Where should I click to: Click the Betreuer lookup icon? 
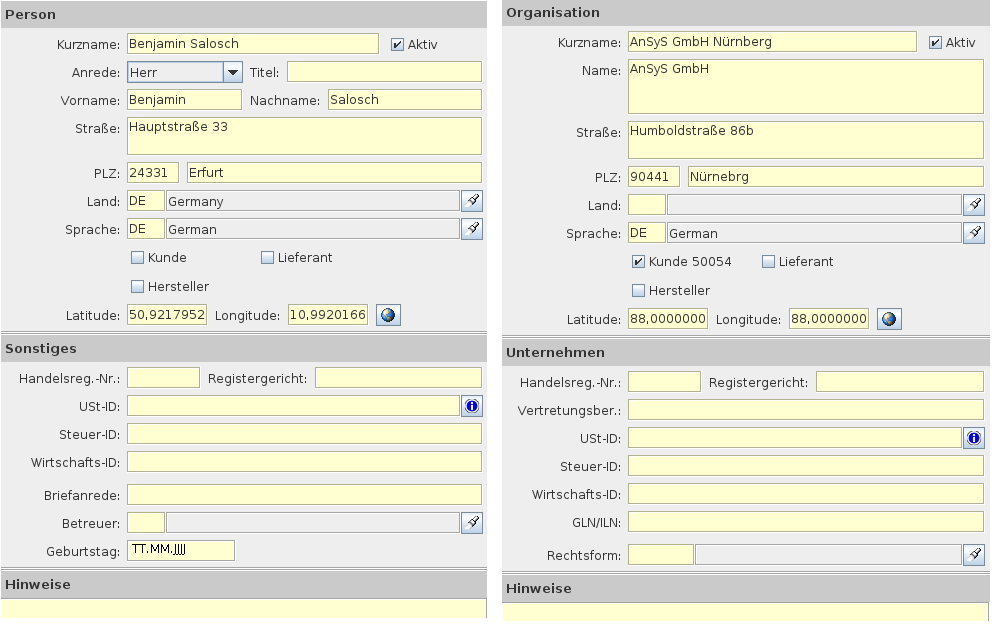click(472, 523)
